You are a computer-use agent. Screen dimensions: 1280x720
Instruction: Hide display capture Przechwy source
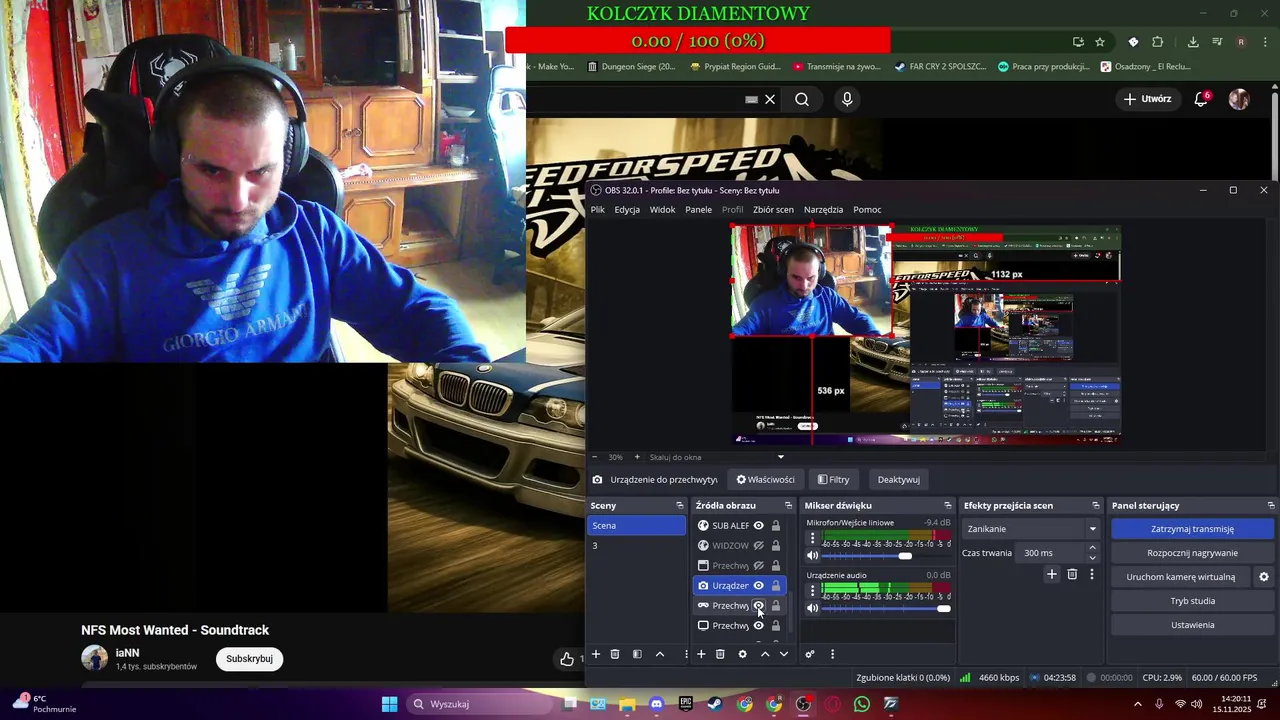pos(758,626)
